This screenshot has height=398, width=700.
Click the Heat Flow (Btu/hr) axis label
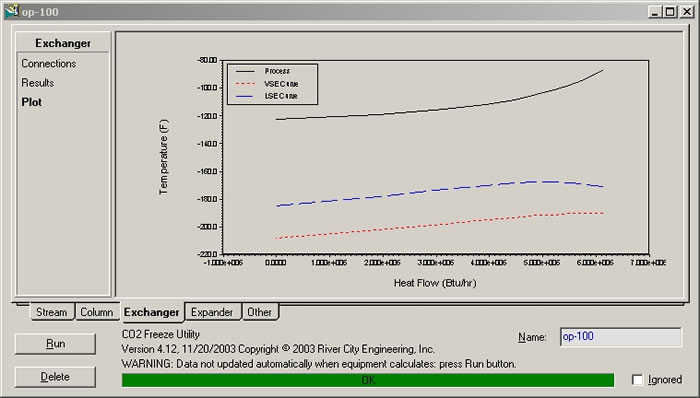[x=435, y=283]
